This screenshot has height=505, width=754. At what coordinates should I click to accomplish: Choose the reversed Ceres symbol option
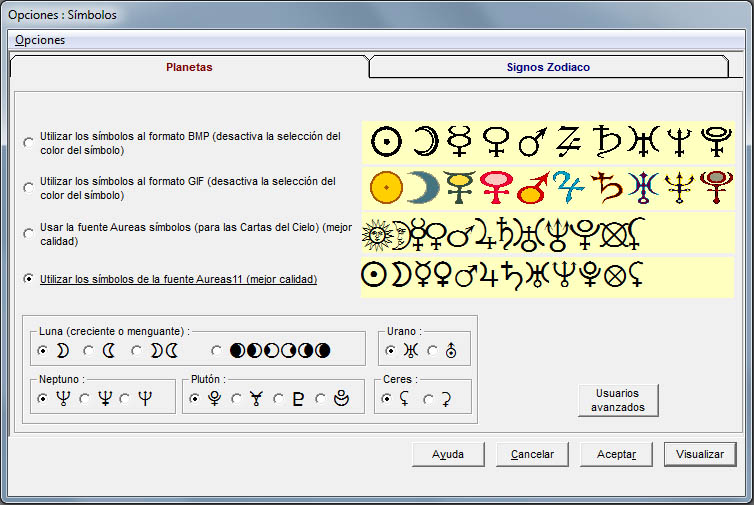tap(428, 399)
